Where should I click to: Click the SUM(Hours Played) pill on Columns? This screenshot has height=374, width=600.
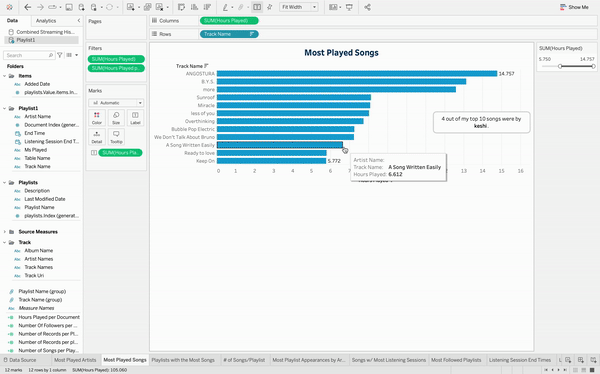point(229,21)
